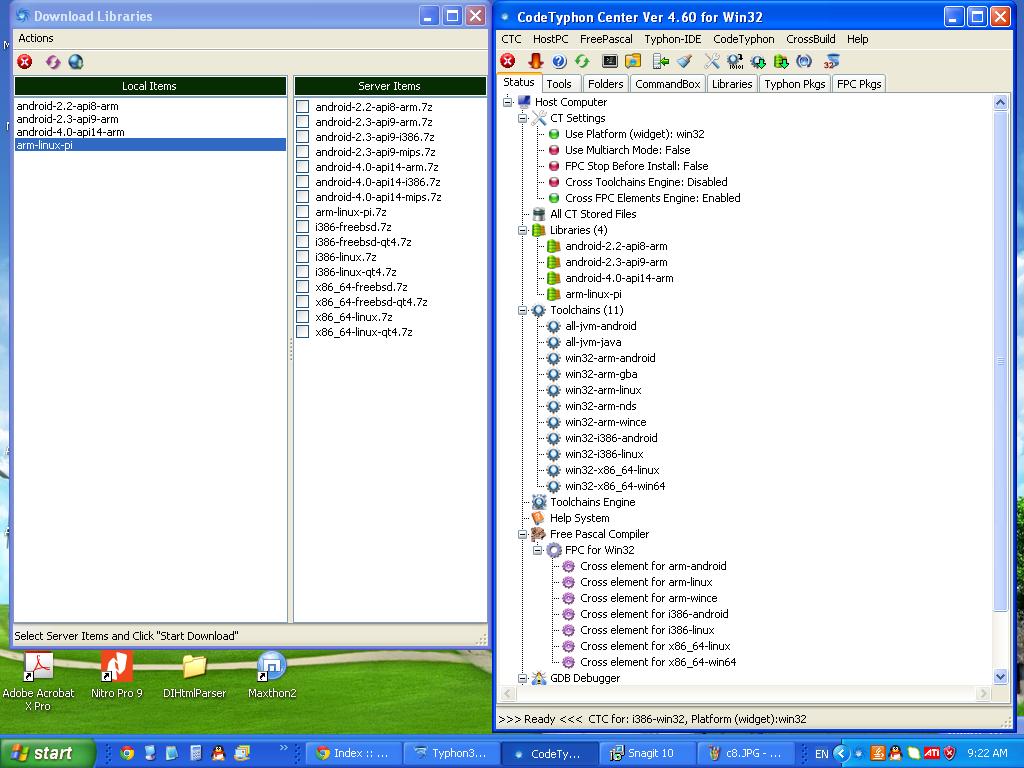
Task: Select win32-arm-wince toolchain in tree
Action: pyautogui.click(x=605, y=422)
